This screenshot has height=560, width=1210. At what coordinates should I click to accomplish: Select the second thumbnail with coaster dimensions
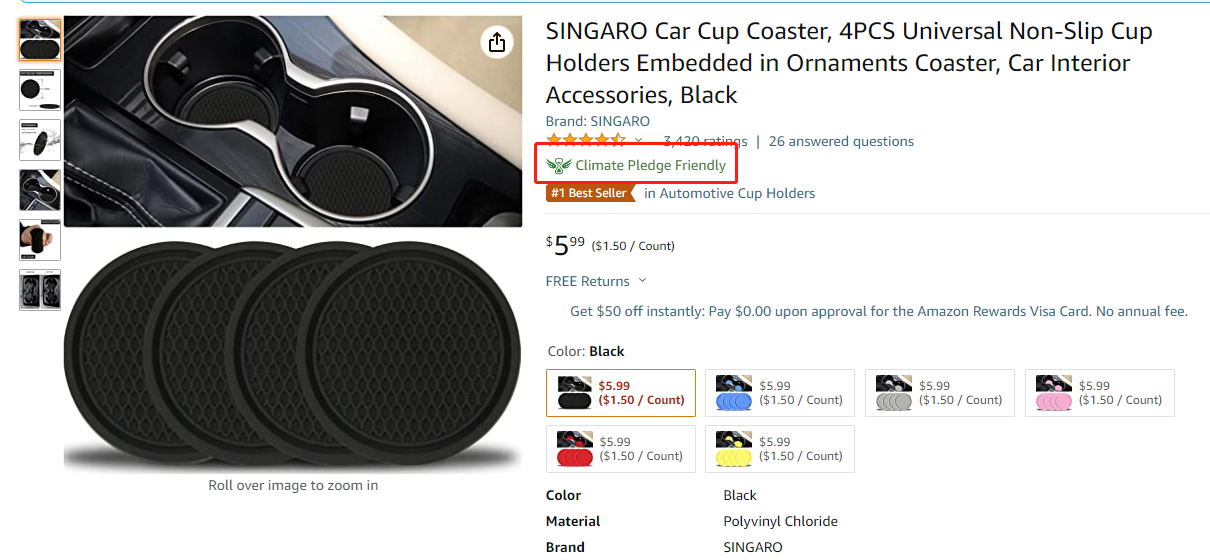tap(40, 90)
